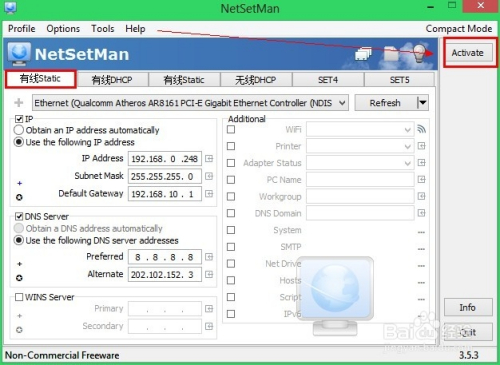
Task: Open the Tools menu
Action: (103, 29)
